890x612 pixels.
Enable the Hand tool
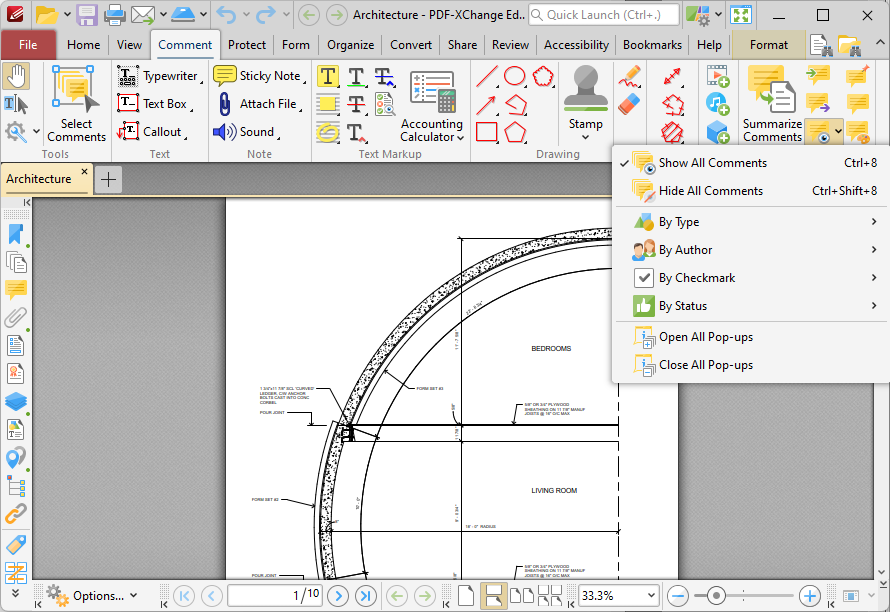(16, 77)
